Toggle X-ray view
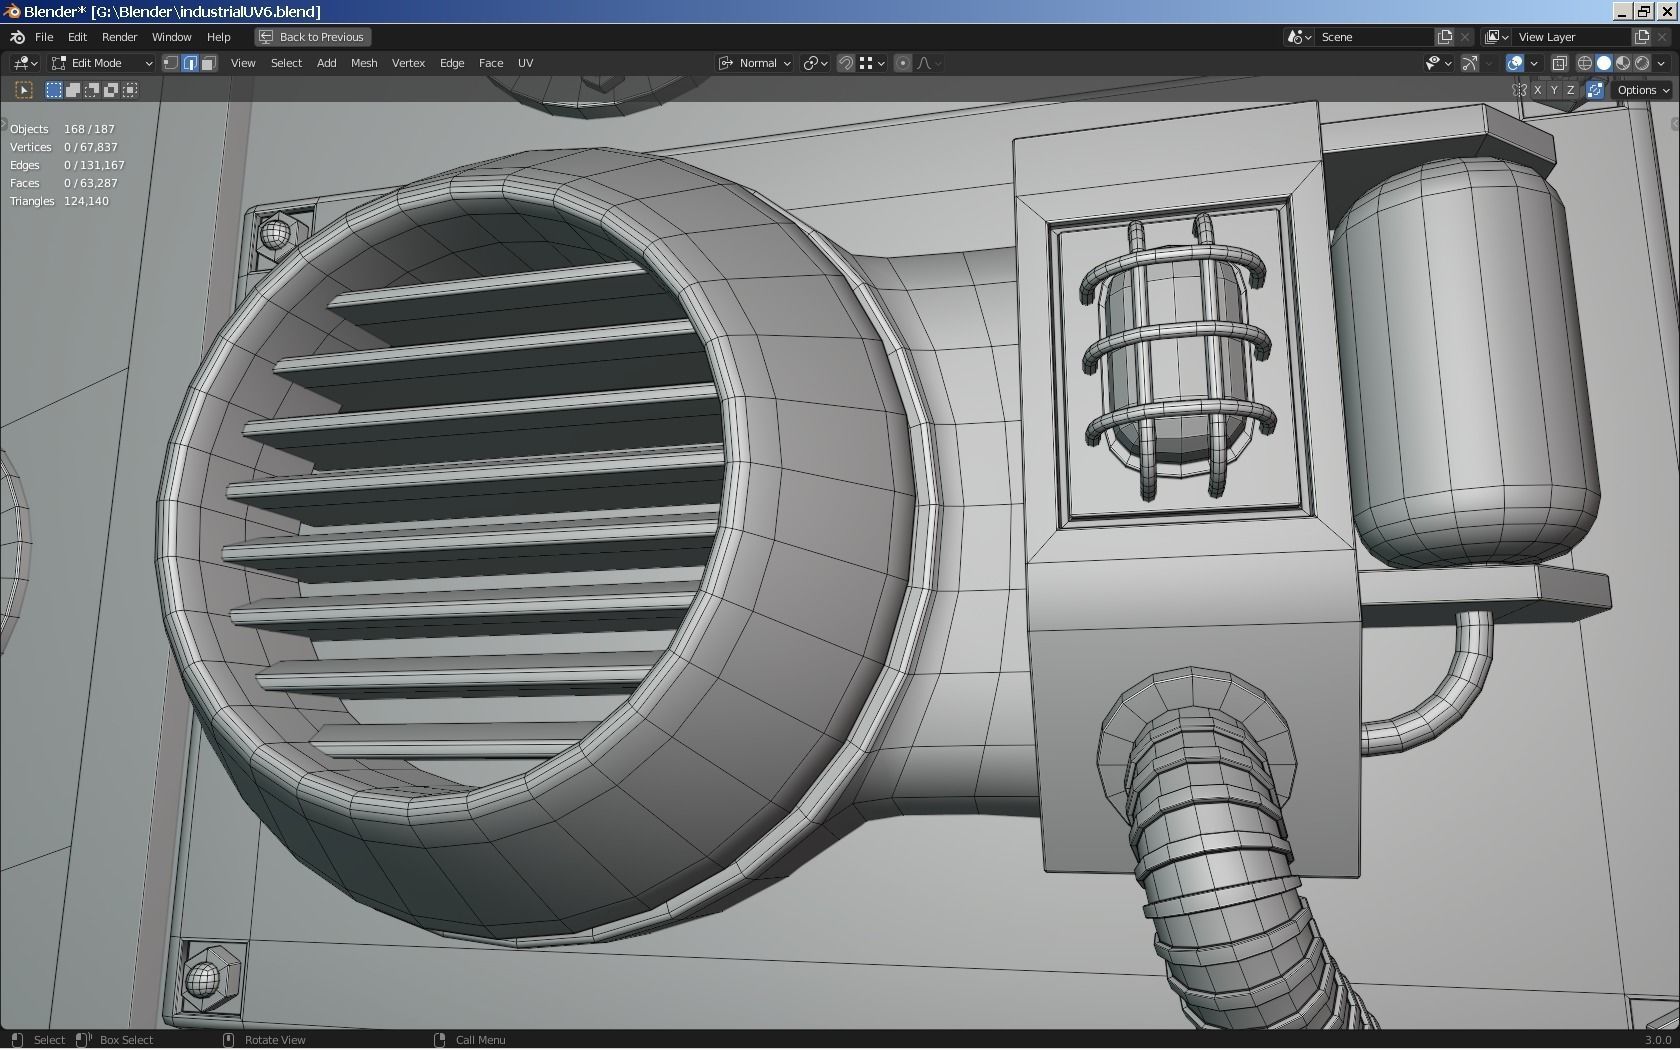The image size is (1680, 1050). coord(1559,63)
